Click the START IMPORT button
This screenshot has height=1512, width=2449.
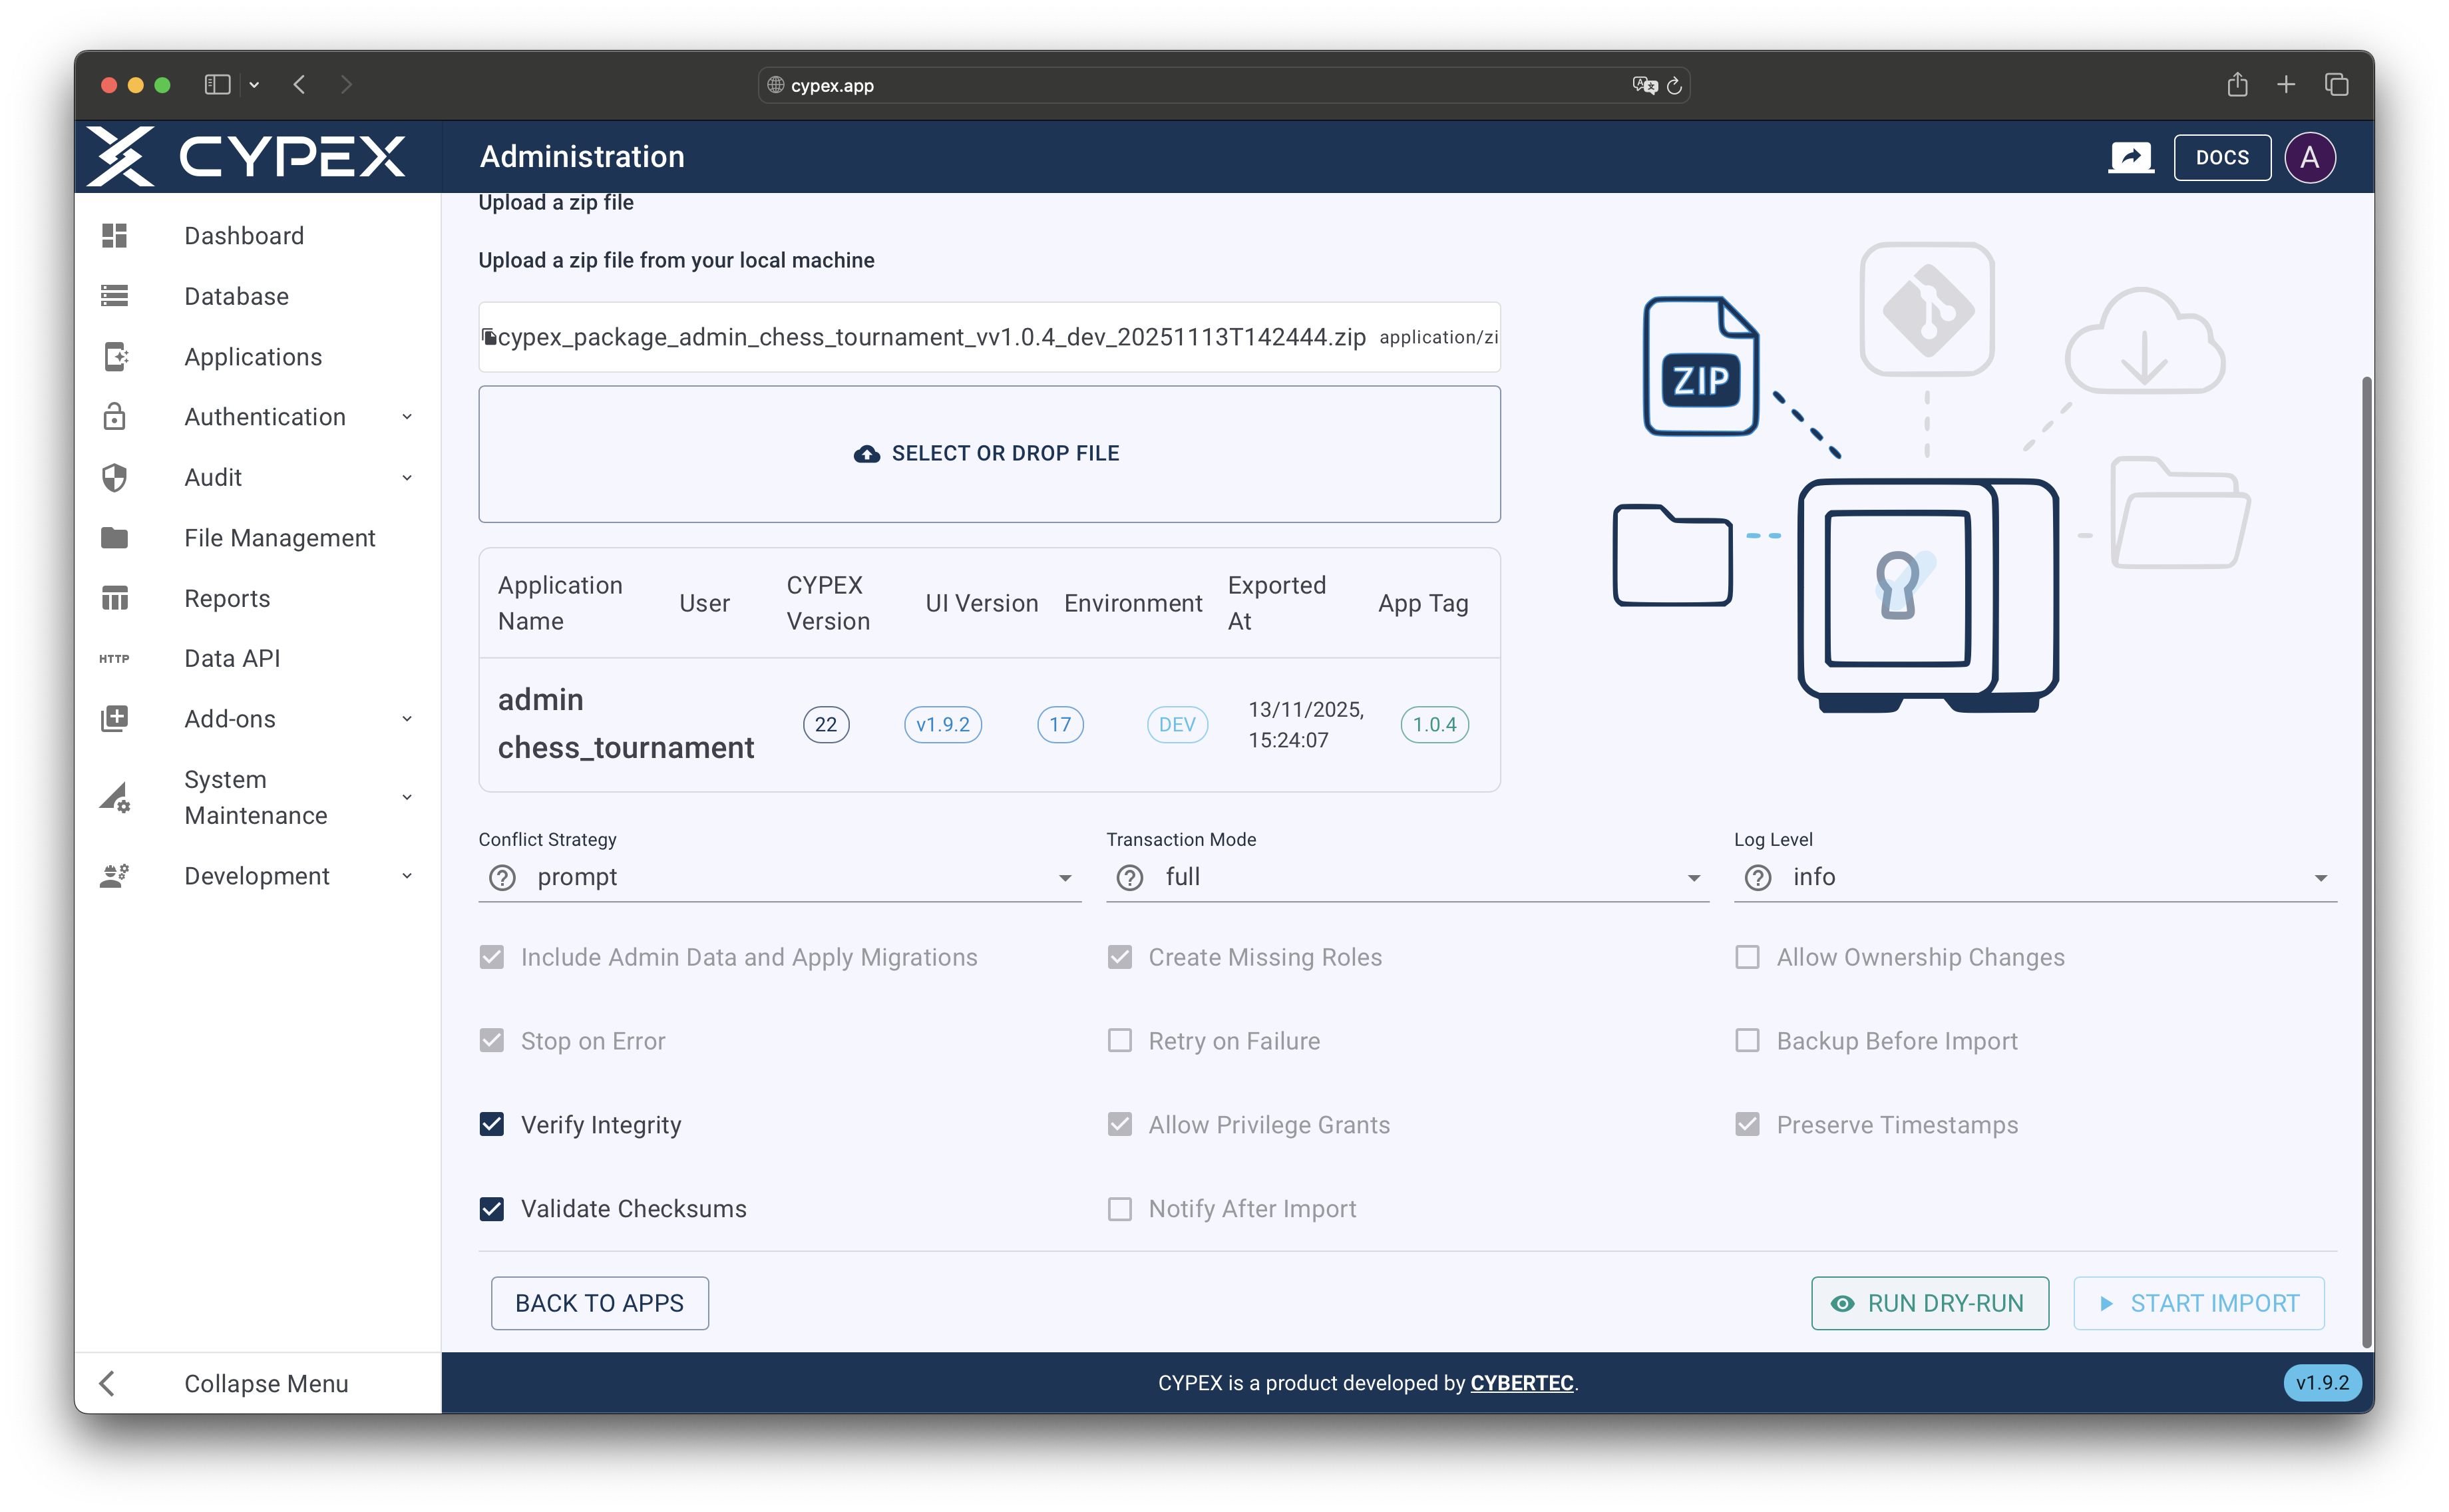pyautogui.click(x=2198, y=1303)
